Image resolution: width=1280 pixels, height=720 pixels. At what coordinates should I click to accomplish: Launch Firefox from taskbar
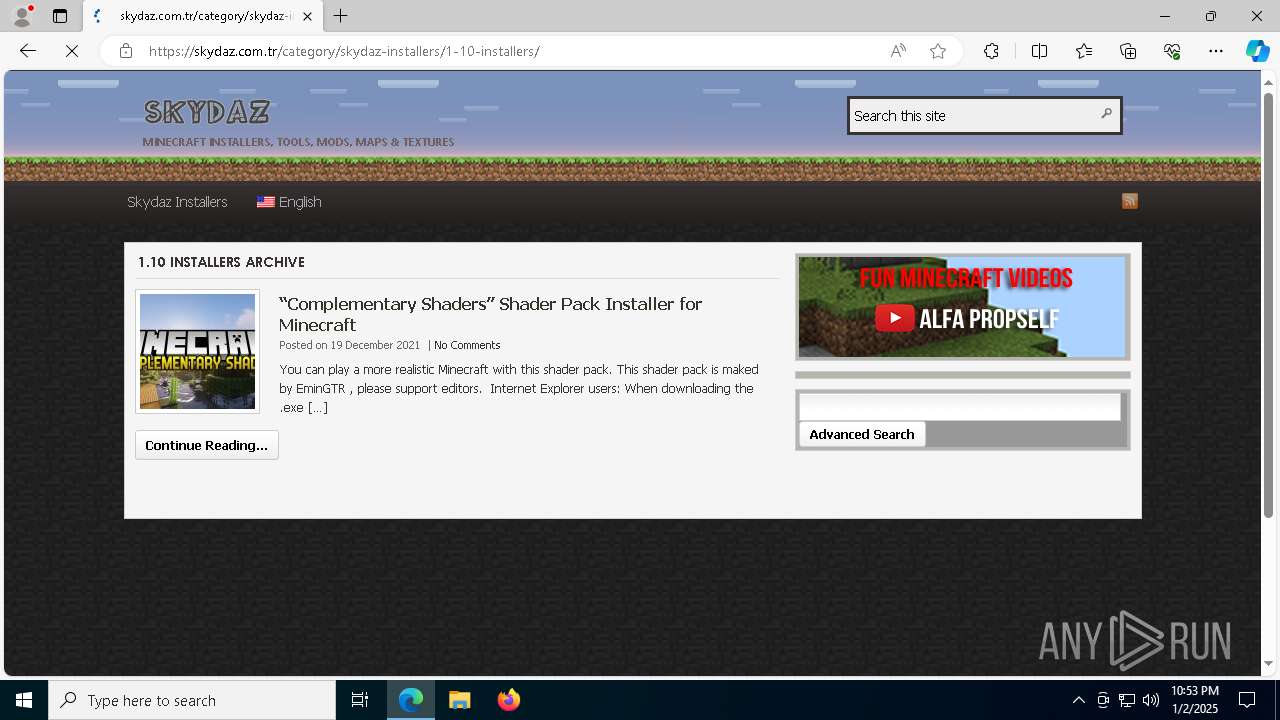[509, 700]
